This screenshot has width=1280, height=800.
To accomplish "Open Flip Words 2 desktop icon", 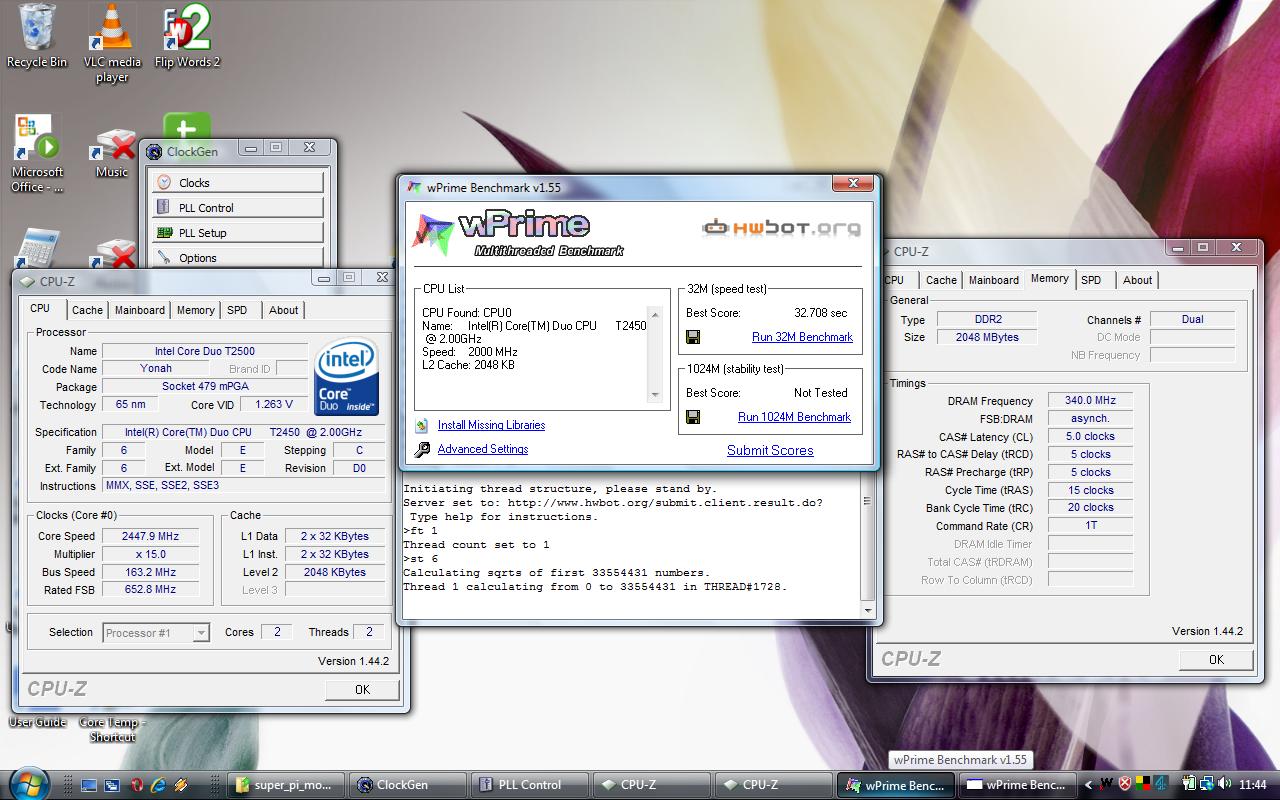I will 187,37.
